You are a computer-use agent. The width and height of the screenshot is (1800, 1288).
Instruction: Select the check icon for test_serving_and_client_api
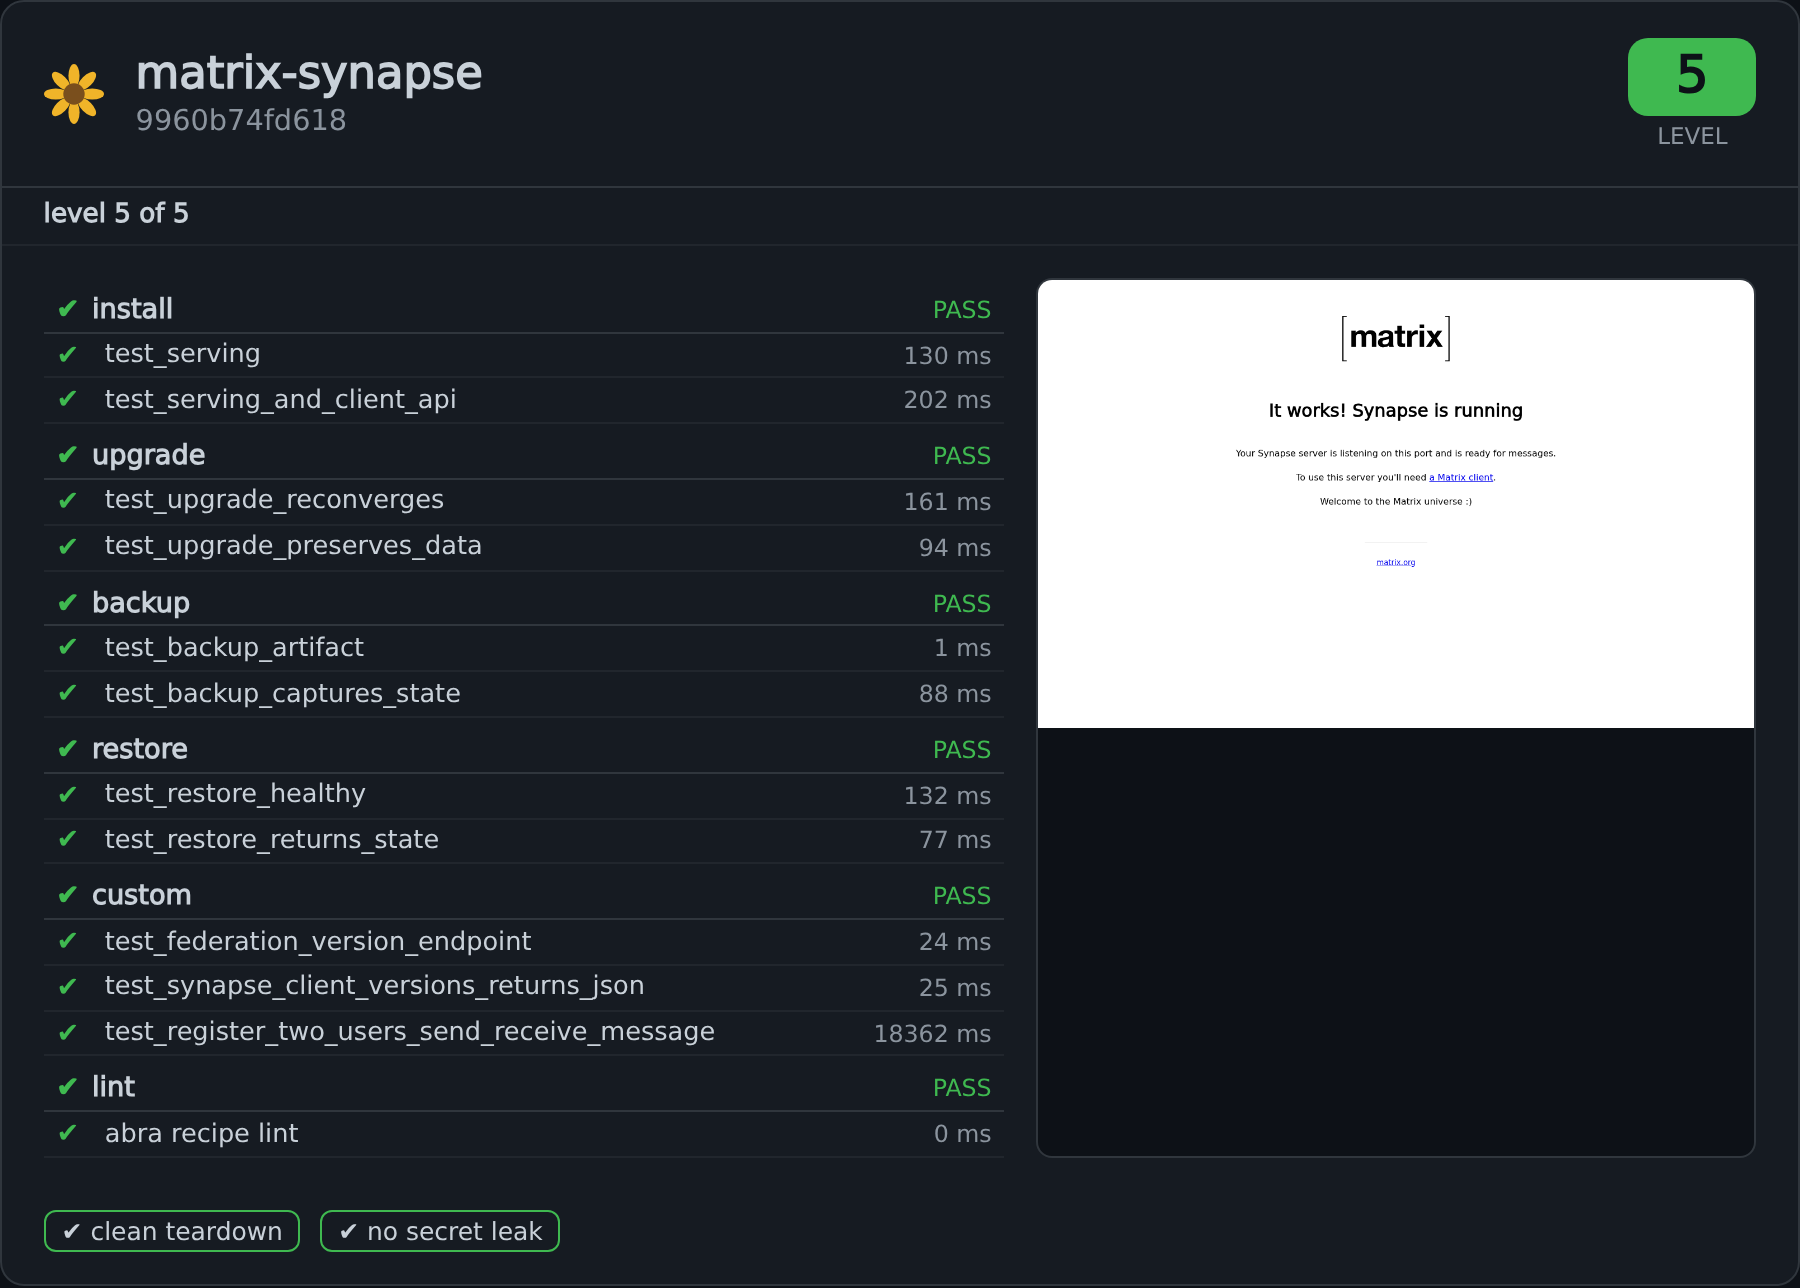pos(68,399)
